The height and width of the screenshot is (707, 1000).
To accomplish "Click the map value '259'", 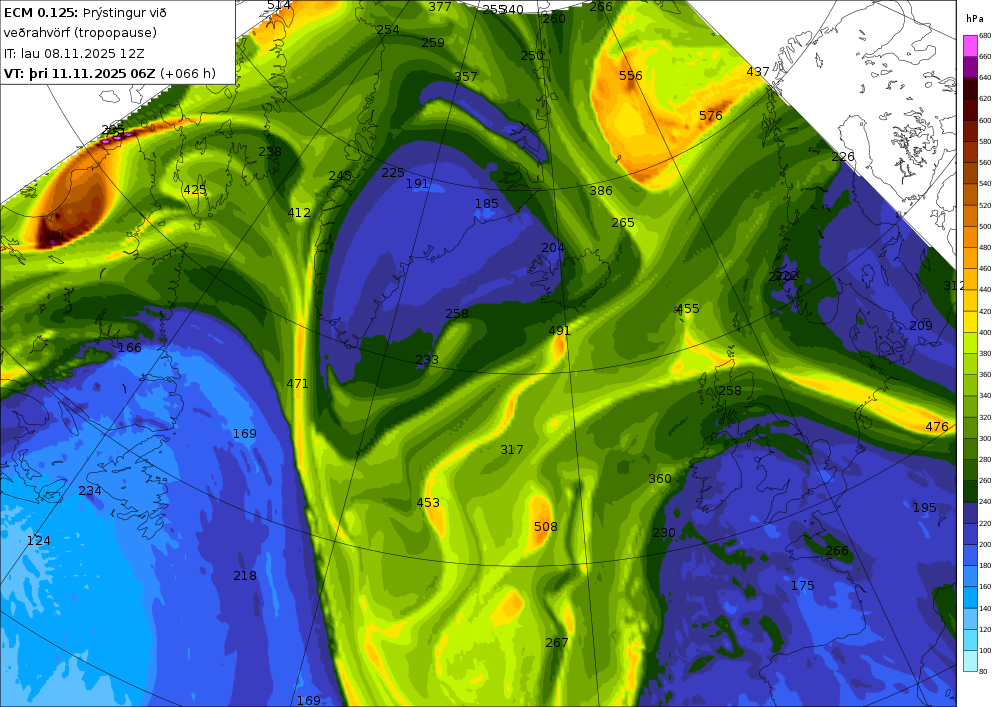I will click(x=433, y=43).
